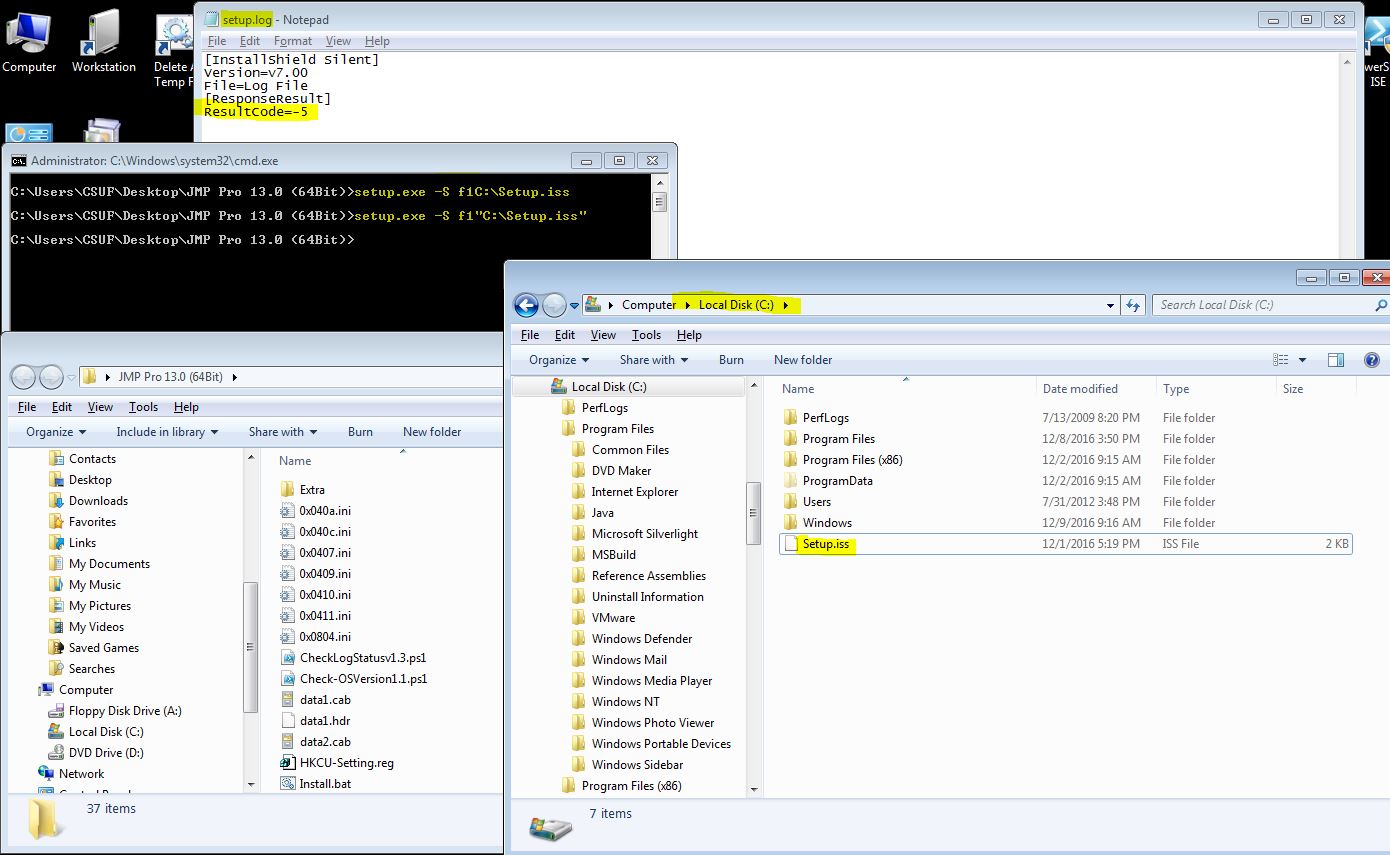Select Windows Defender in the folder tree
This screenshot has width=1390, height=855.
coord(641,639)
